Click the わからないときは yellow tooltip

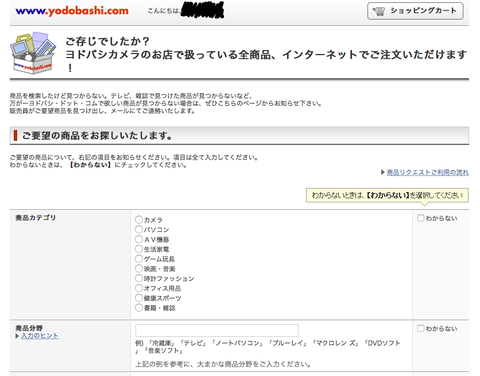tap(387, 195)
